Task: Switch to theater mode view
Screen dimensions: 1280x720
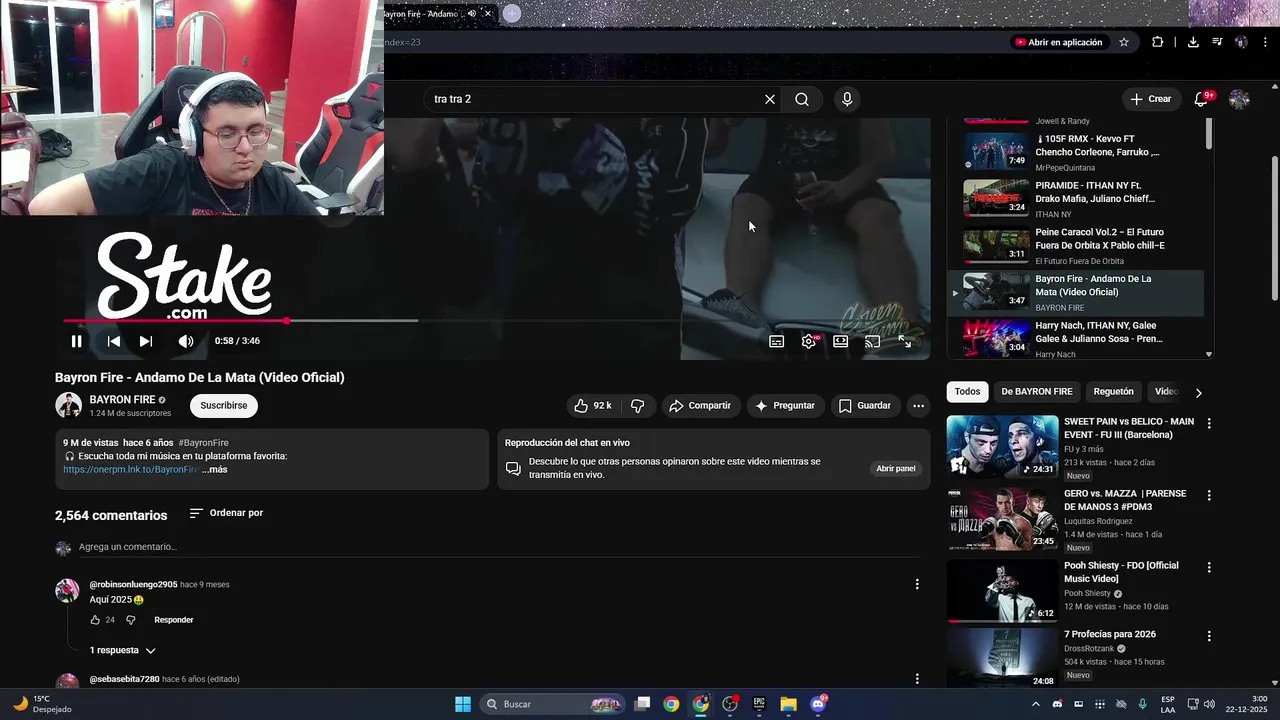Action: pyautogui.click(x=840, y=341)
